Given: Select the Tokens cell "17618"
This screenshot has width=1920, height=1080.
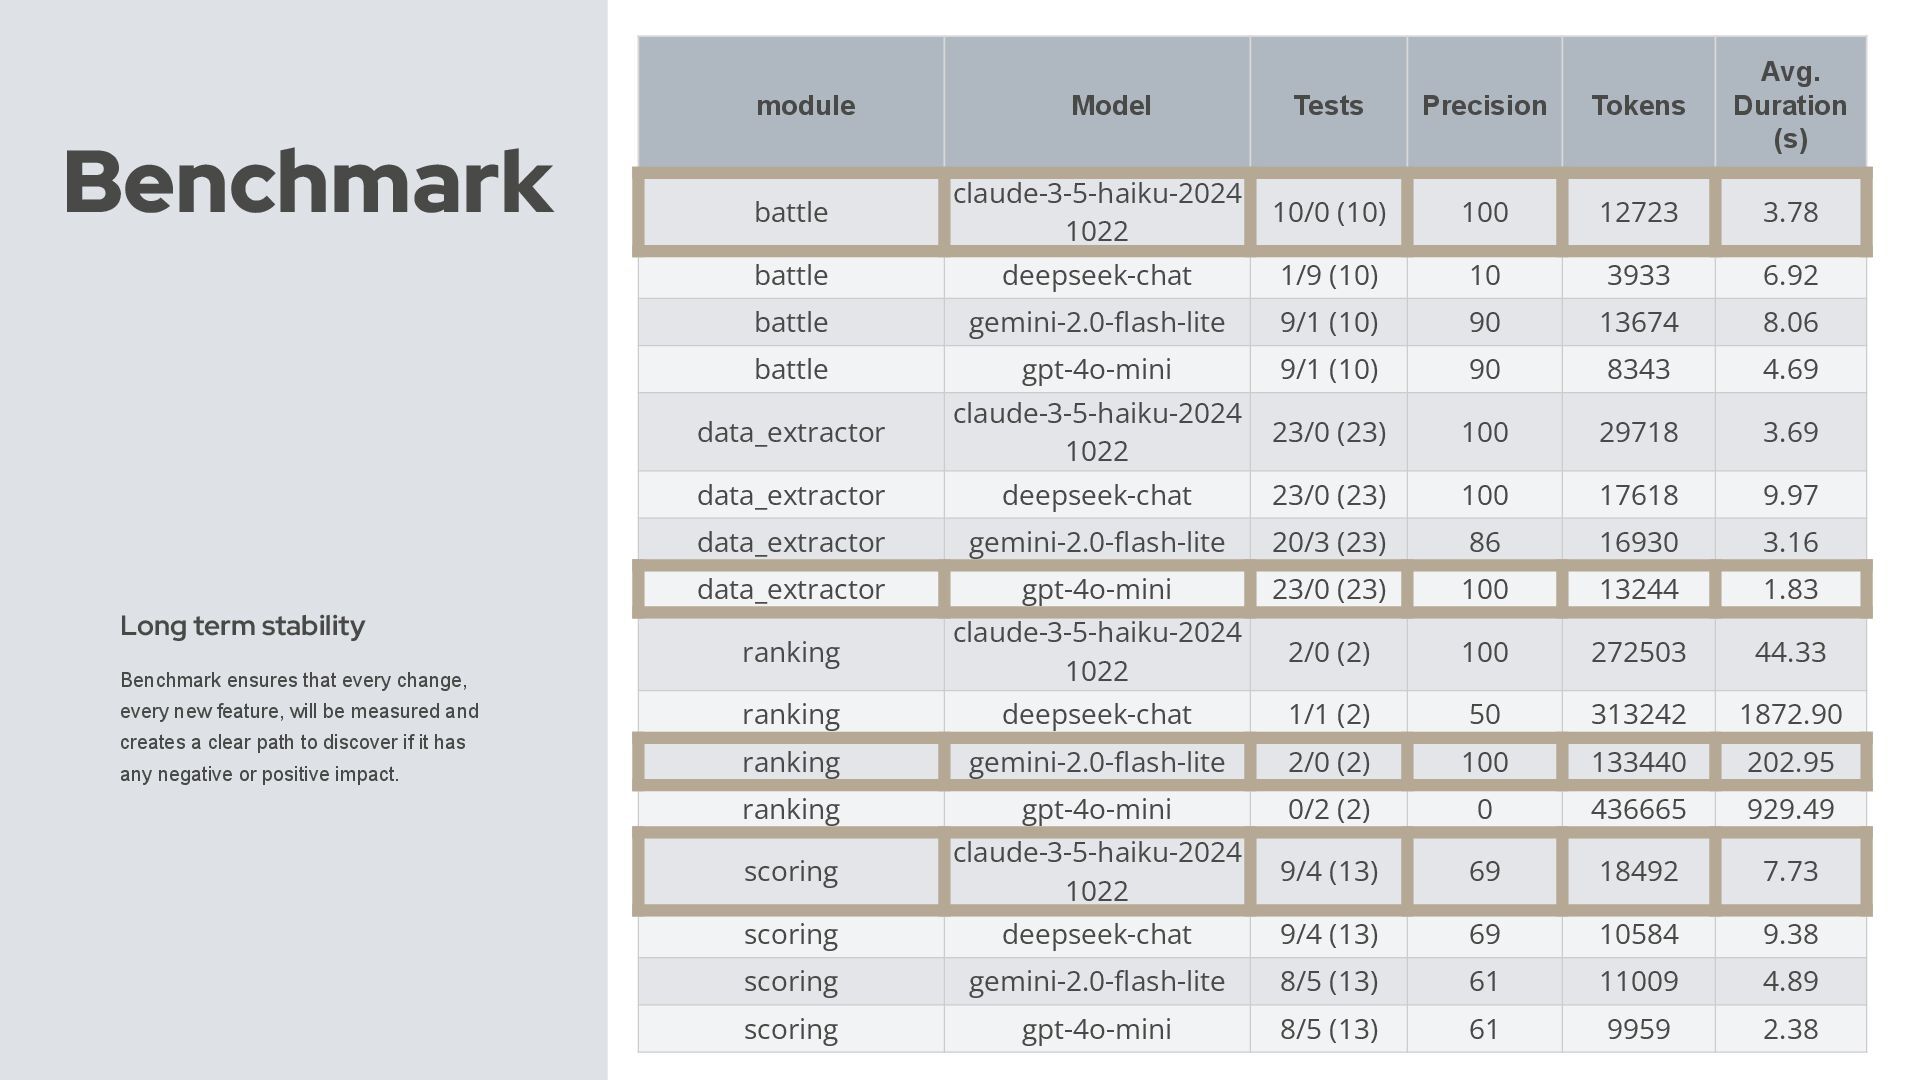Looking at the screenshot, I should tap(1638, 495).
